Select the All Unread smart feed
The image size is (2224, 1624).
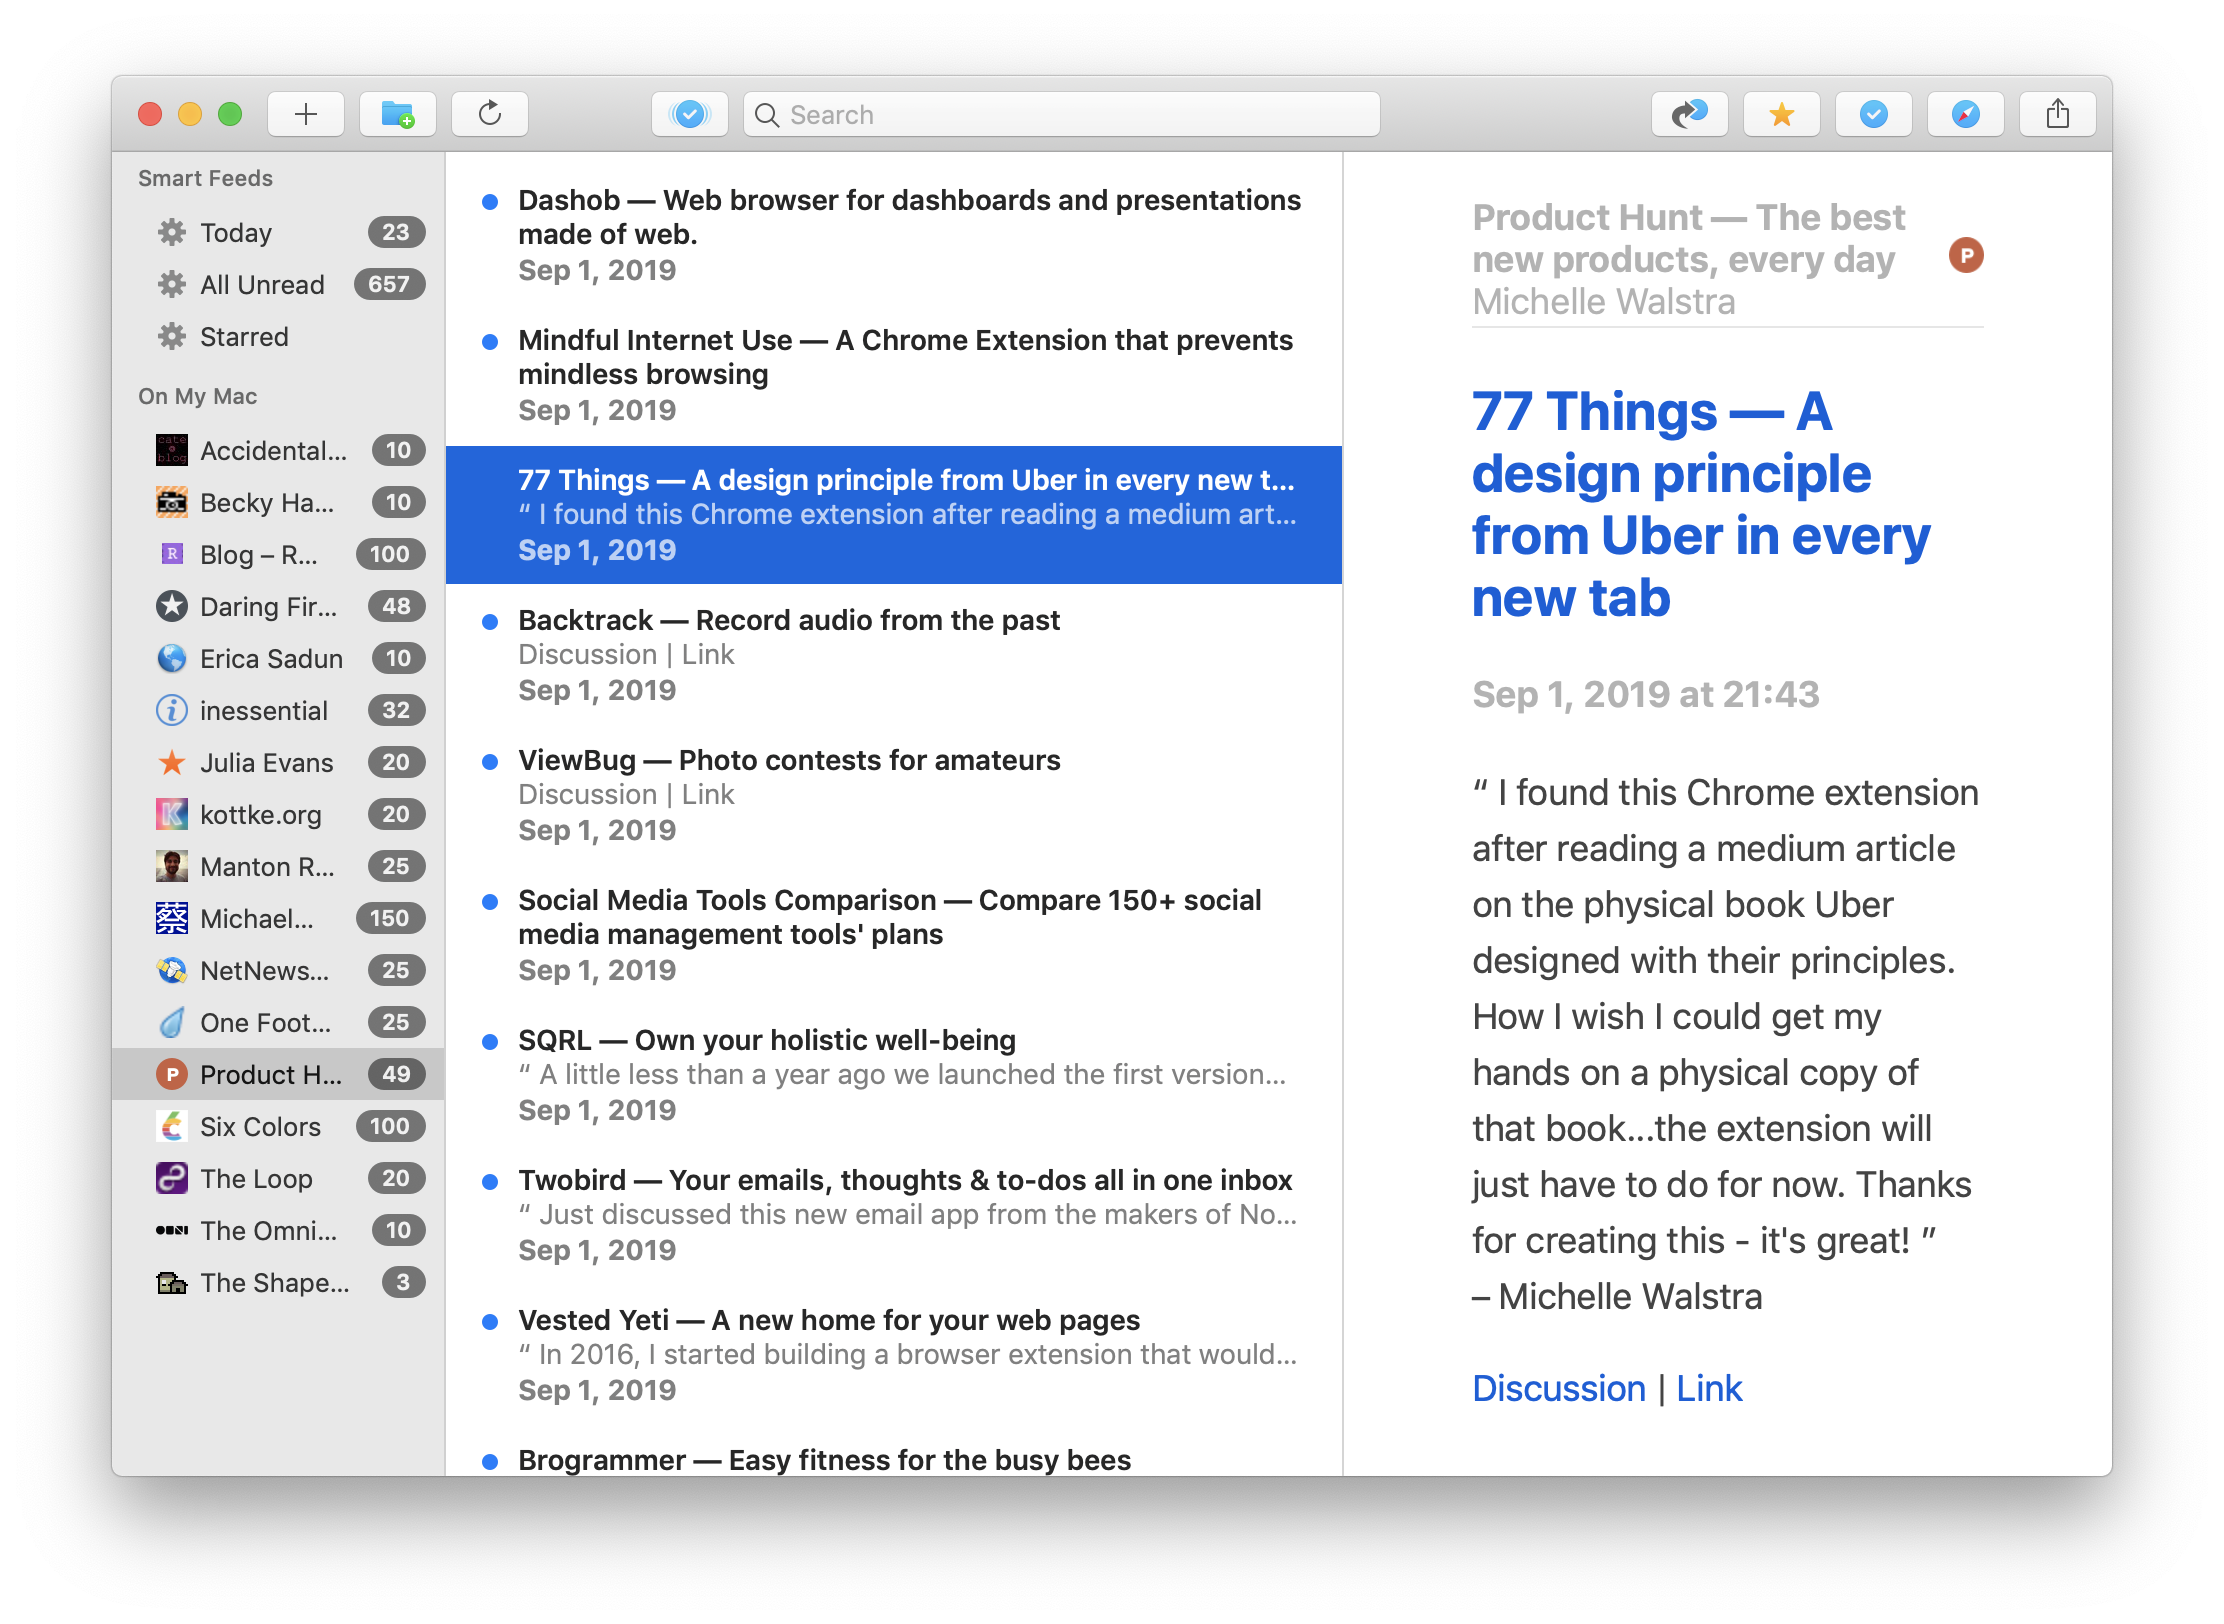262,284
